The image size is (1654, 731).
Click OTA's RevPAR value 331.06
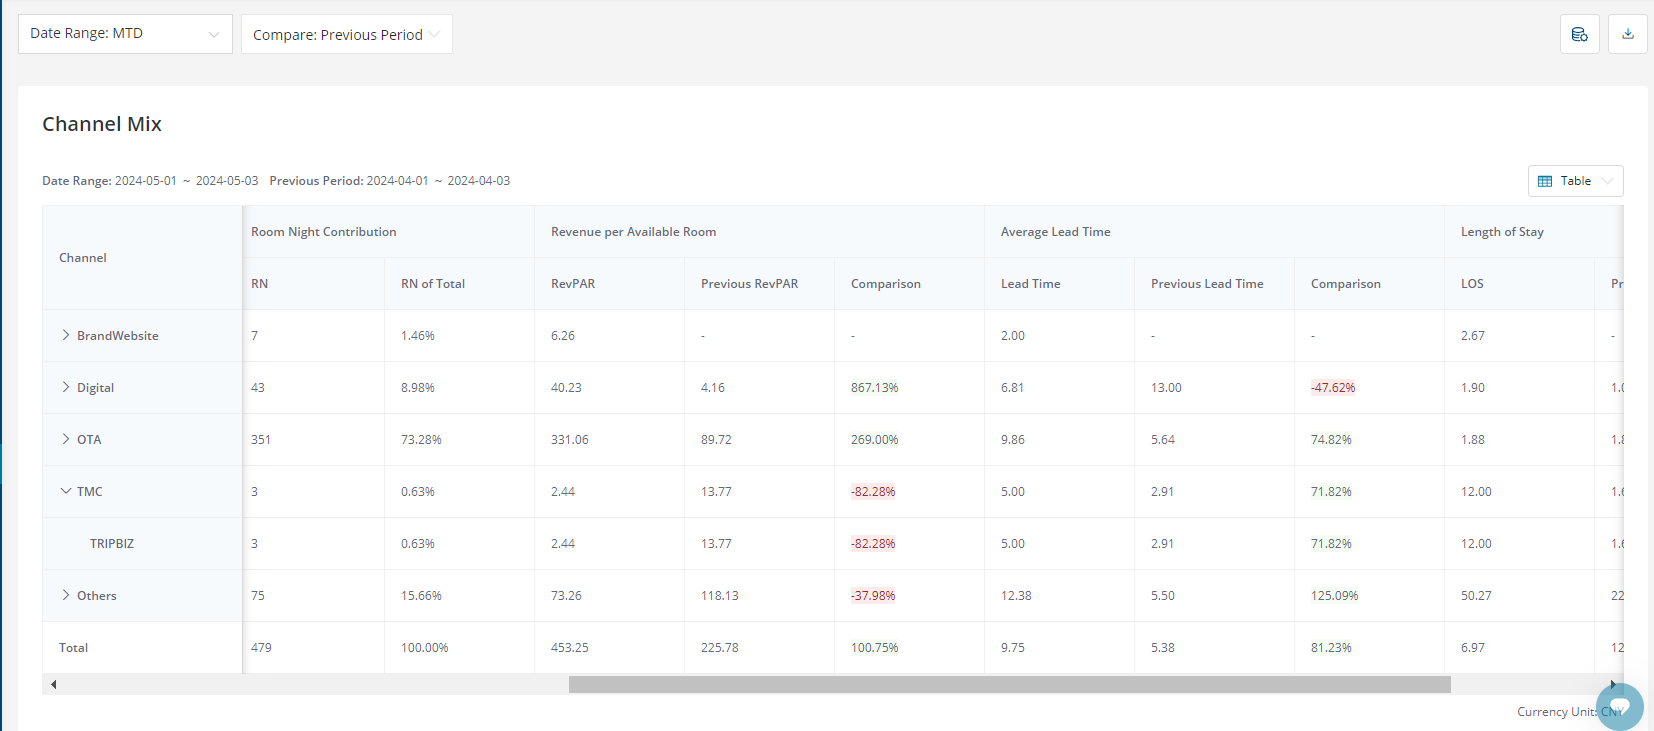click(x=570, y=440)
